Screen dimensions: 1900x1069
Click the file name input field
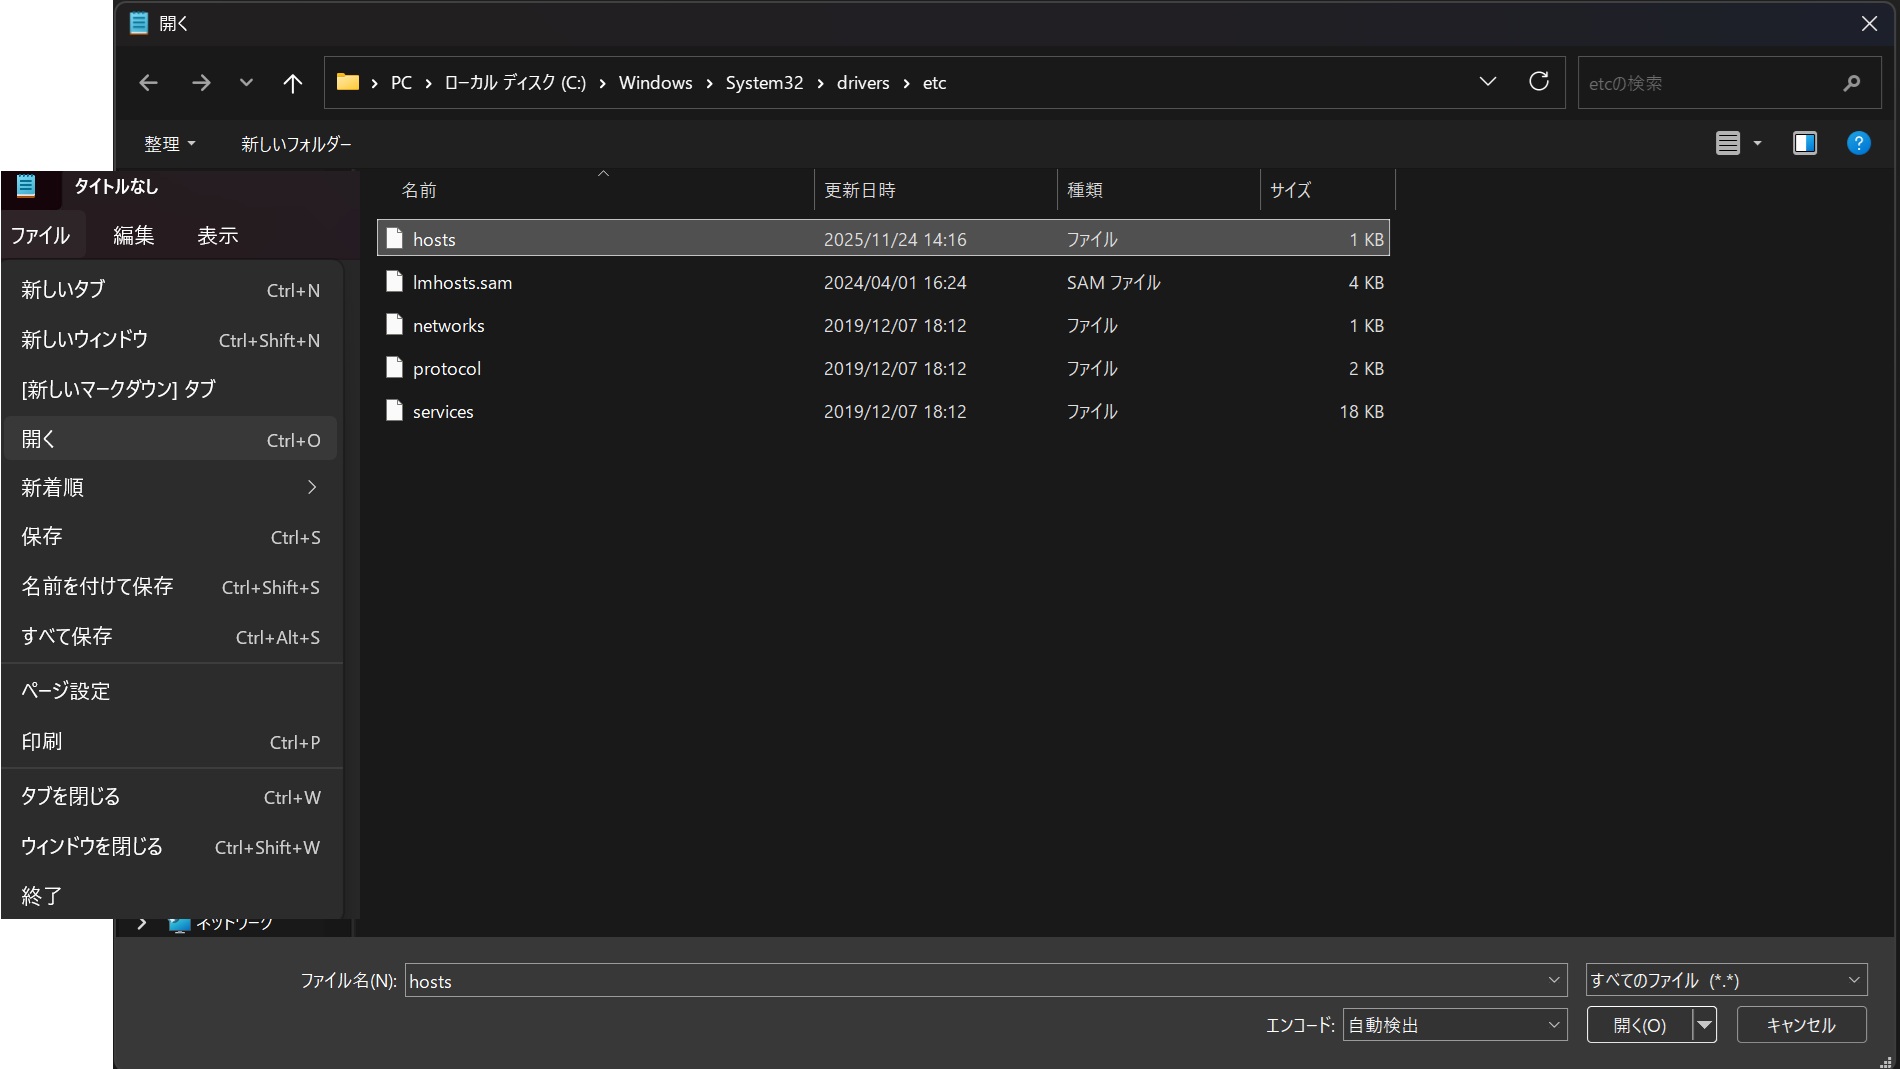coord(975,981)
